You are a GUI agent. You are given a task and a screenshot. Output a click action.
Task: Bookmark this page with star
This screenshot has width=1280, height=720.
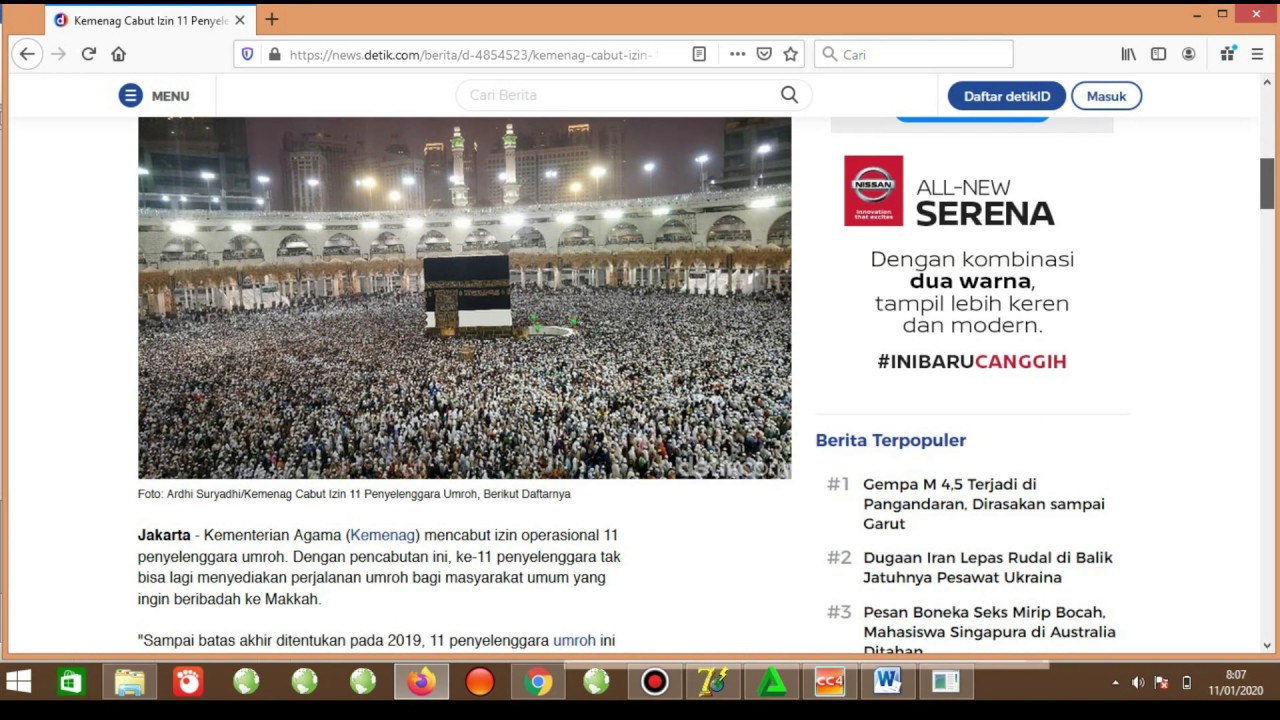point(791,54)
